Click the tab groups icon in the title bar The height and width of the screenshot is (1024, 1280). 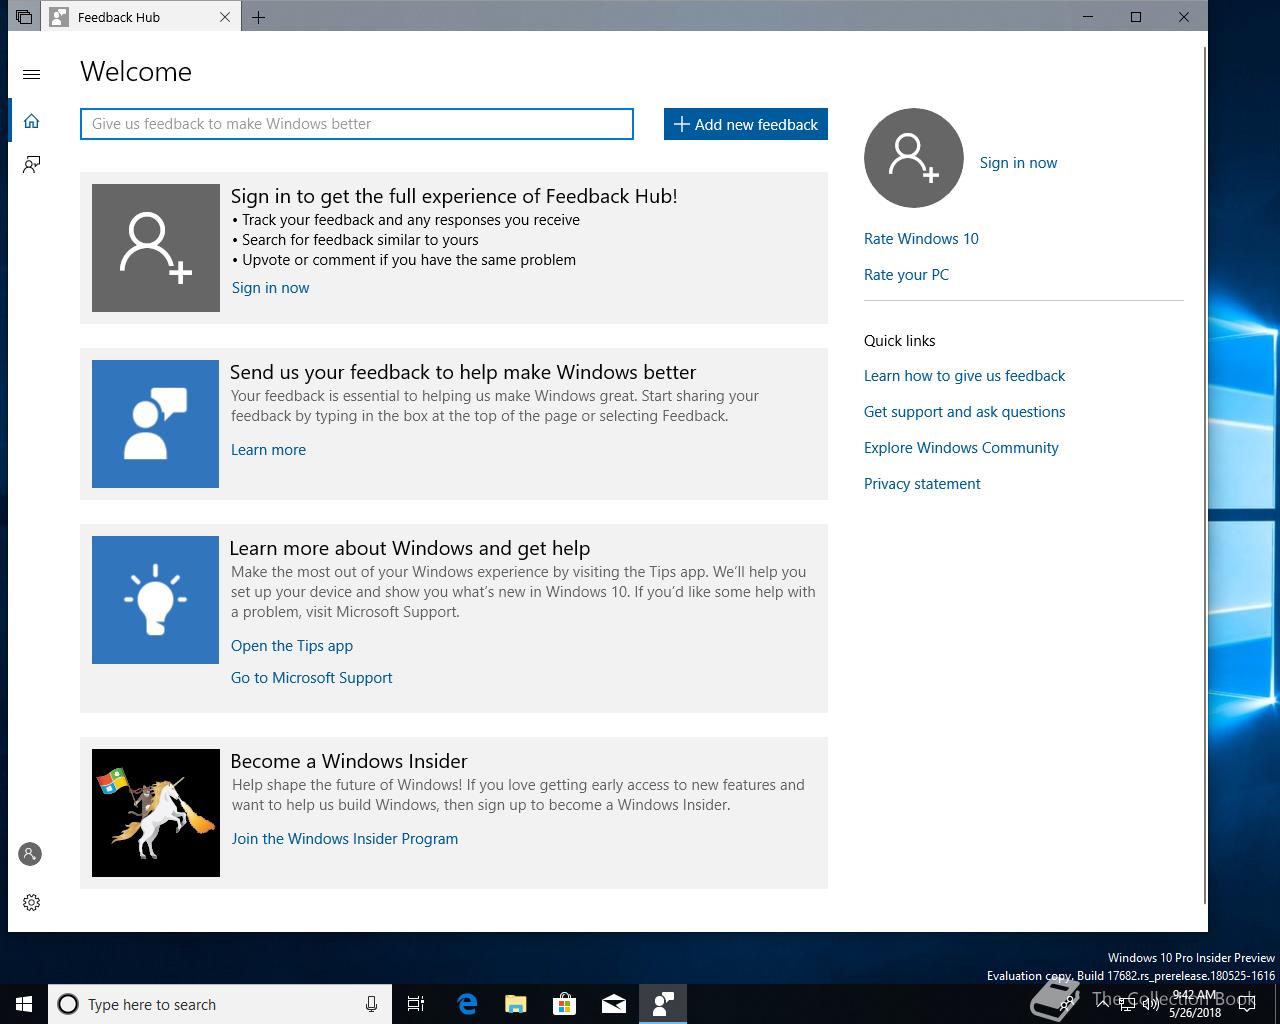pos(23,17)
